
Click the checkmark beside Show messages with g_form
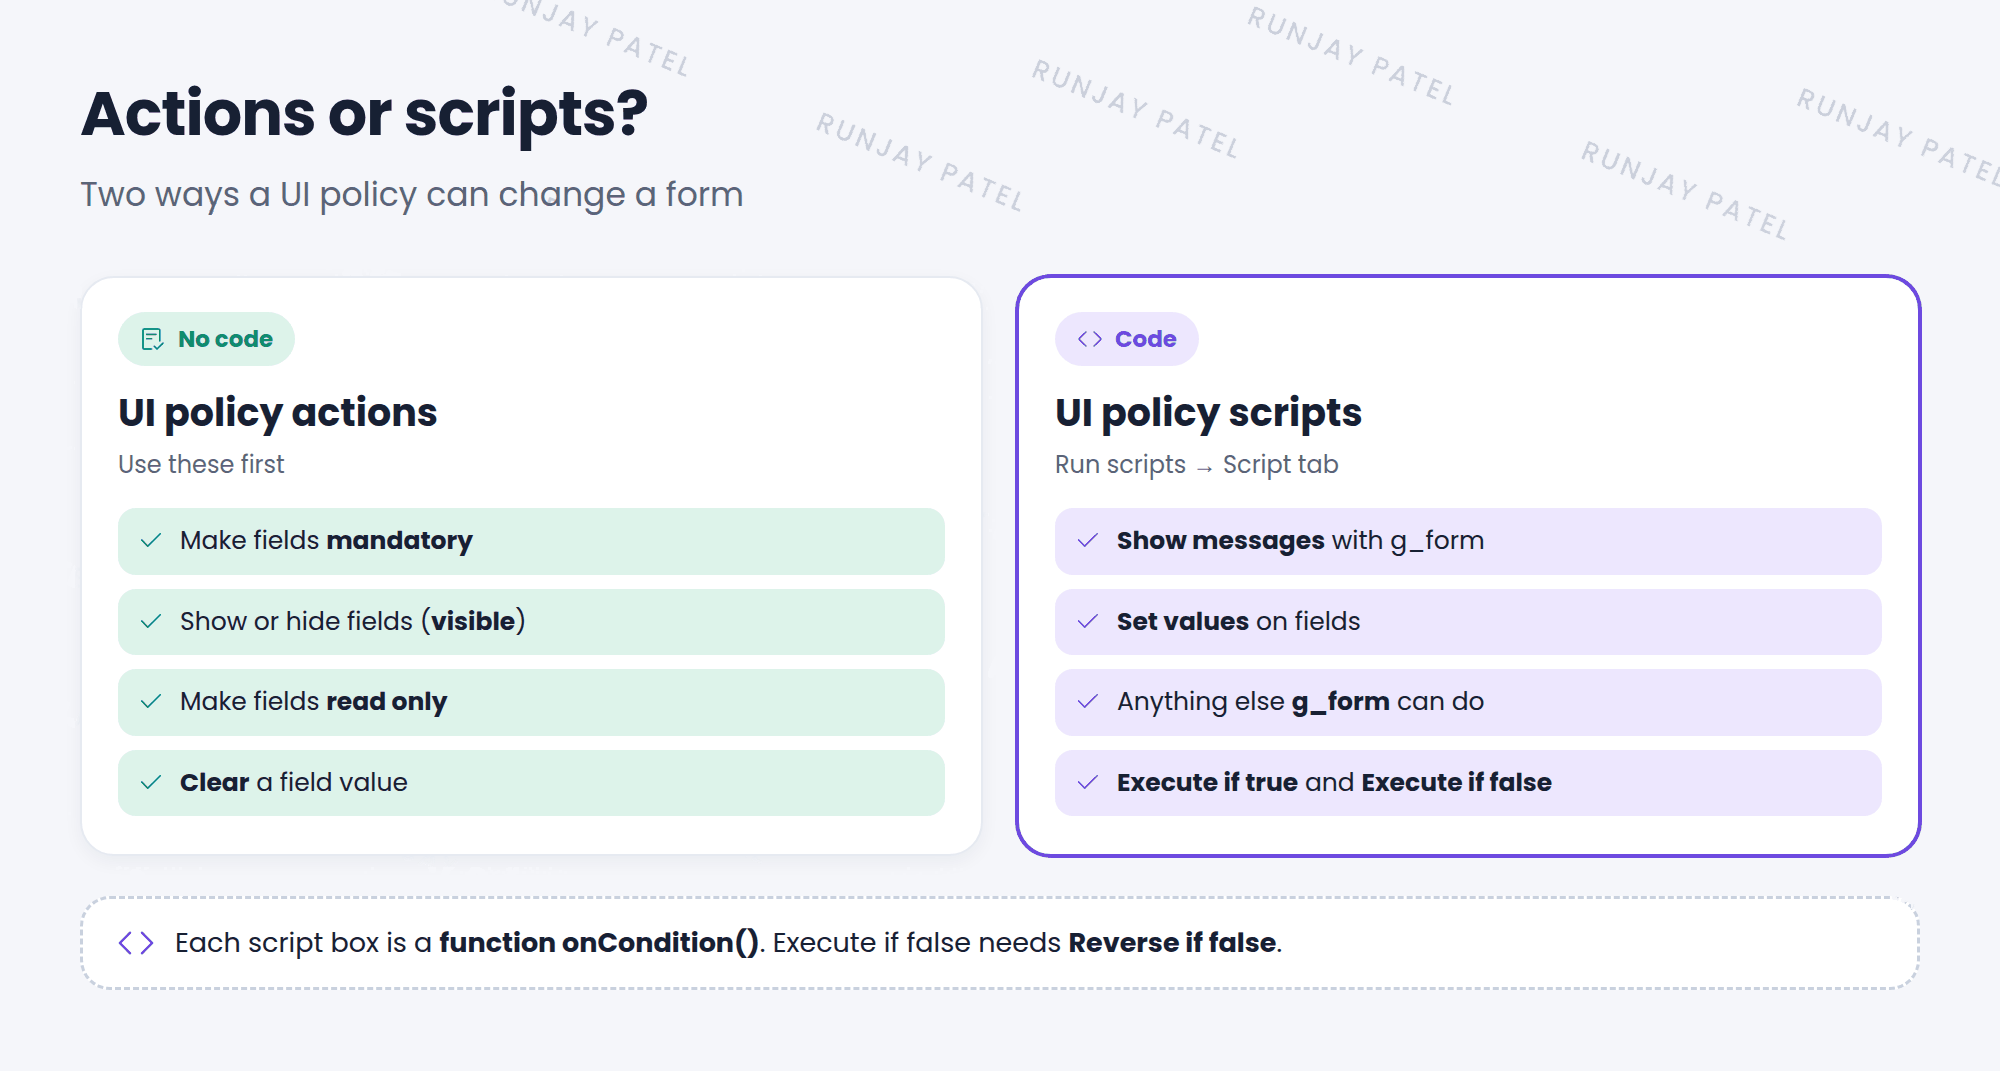coord(1088,541)
